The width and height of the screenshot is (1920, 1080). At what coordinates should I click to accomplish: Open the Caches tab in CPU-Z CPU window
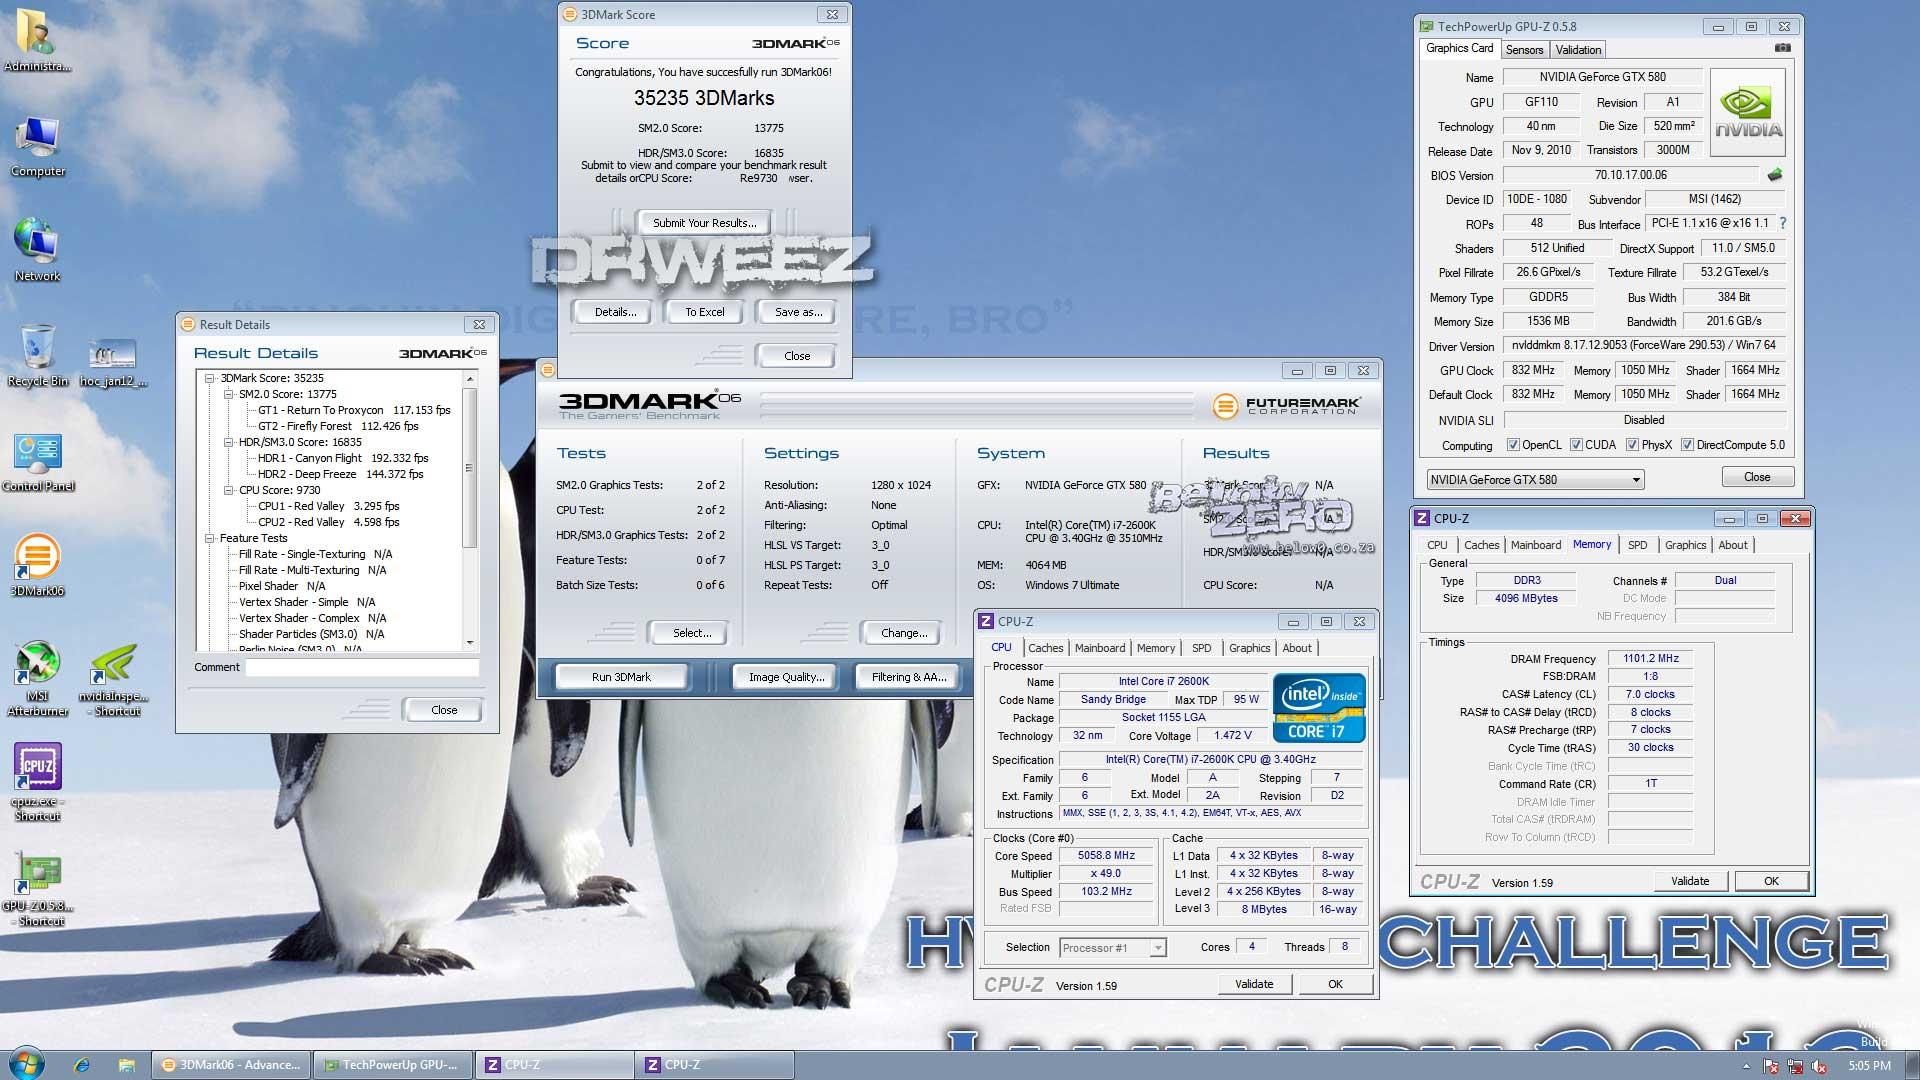tap(1045, 648)
